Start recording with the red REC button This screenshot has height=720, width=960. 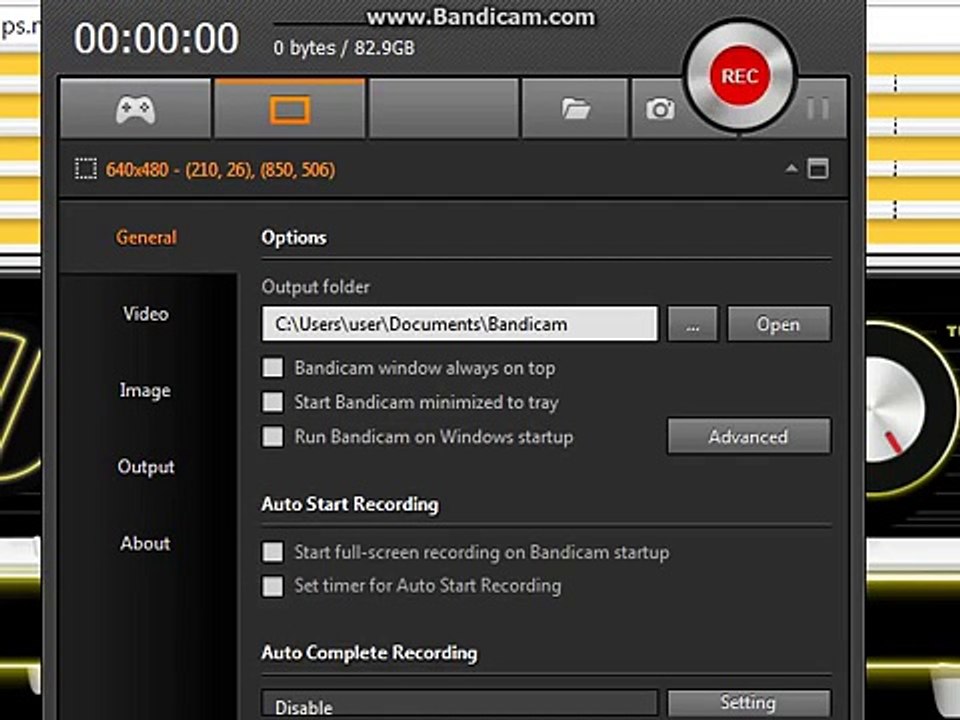(740, 76)
